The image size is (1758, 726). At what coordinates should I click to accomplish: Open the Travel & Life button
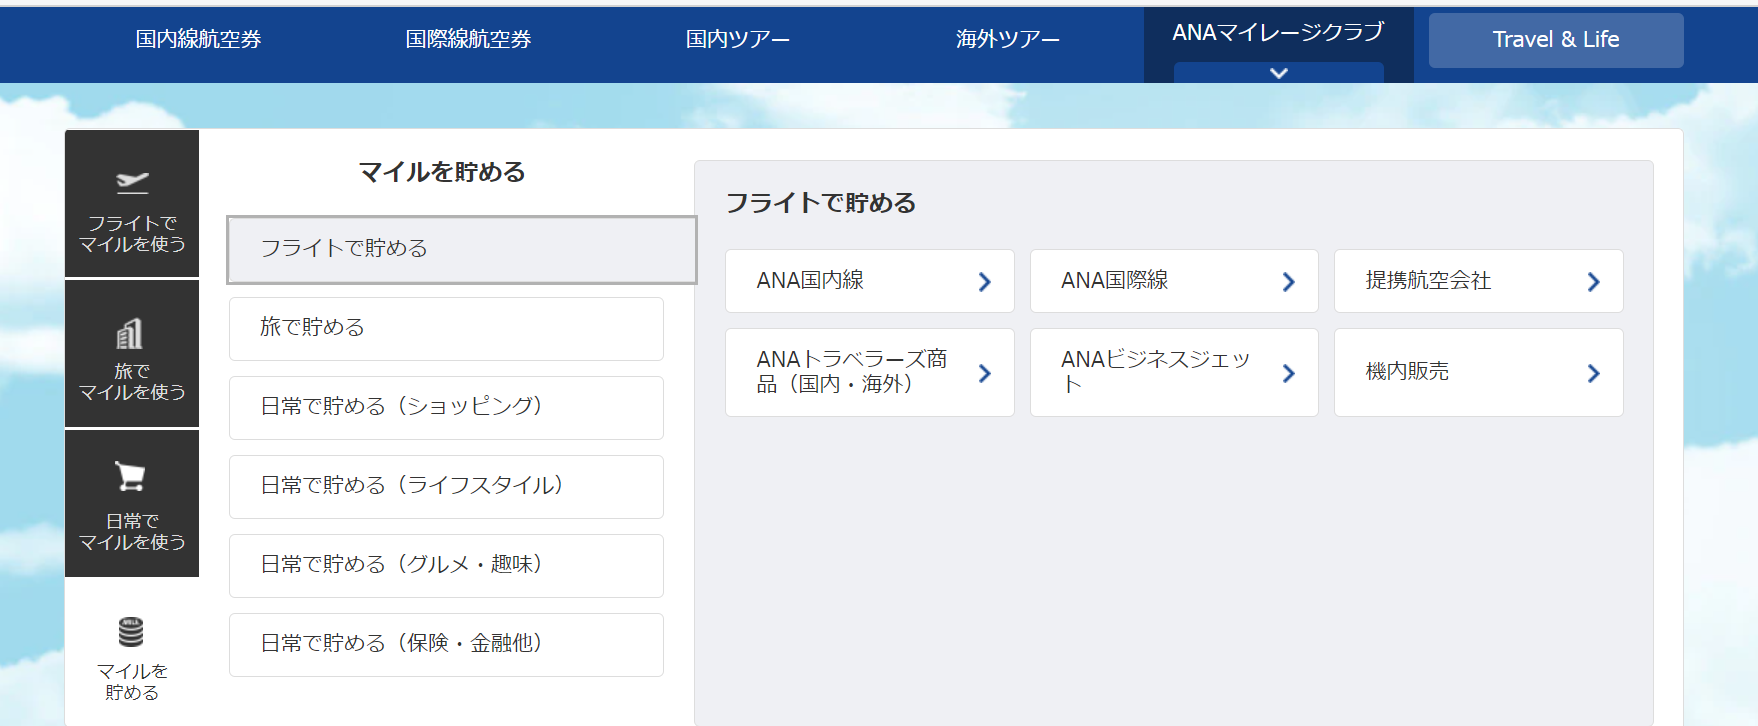pos(1556,40)
